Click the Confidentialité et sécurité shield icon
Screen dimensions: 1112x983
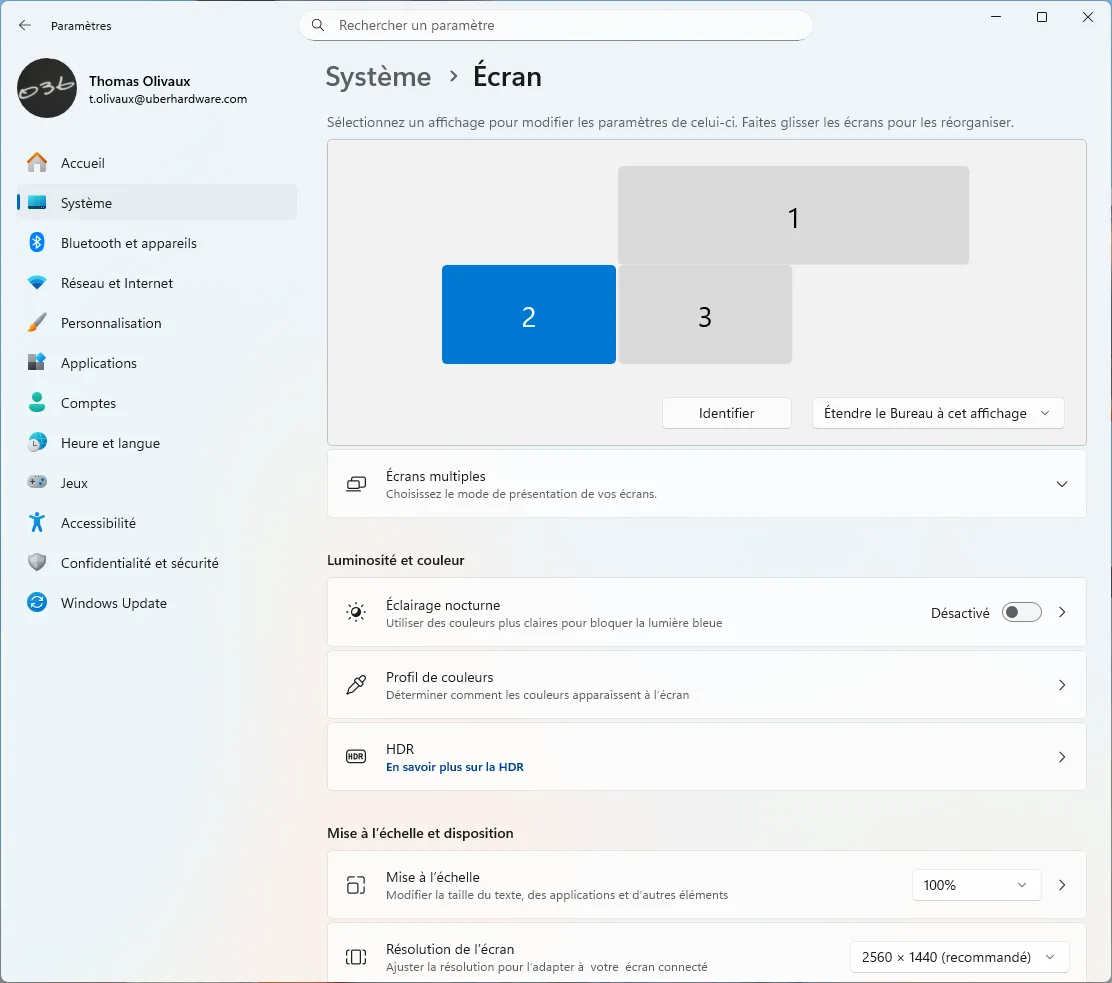[37, 563]
